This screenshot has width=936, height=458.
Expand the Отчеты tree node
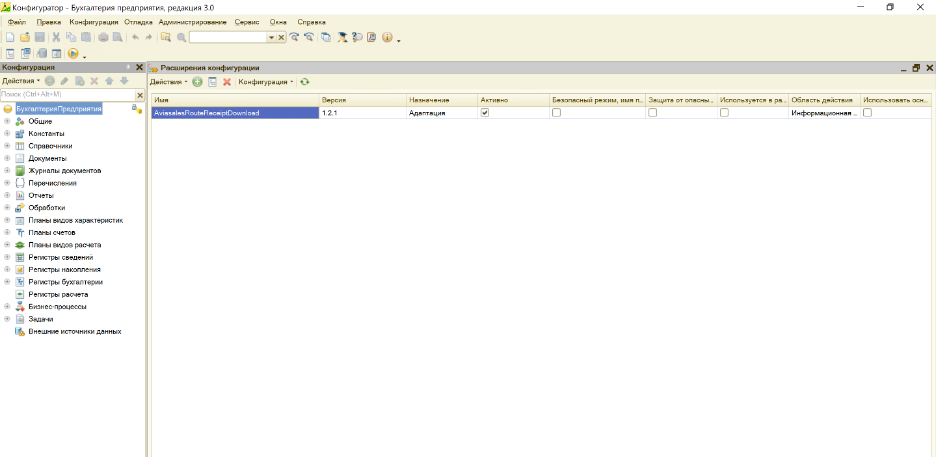point(7,195)
